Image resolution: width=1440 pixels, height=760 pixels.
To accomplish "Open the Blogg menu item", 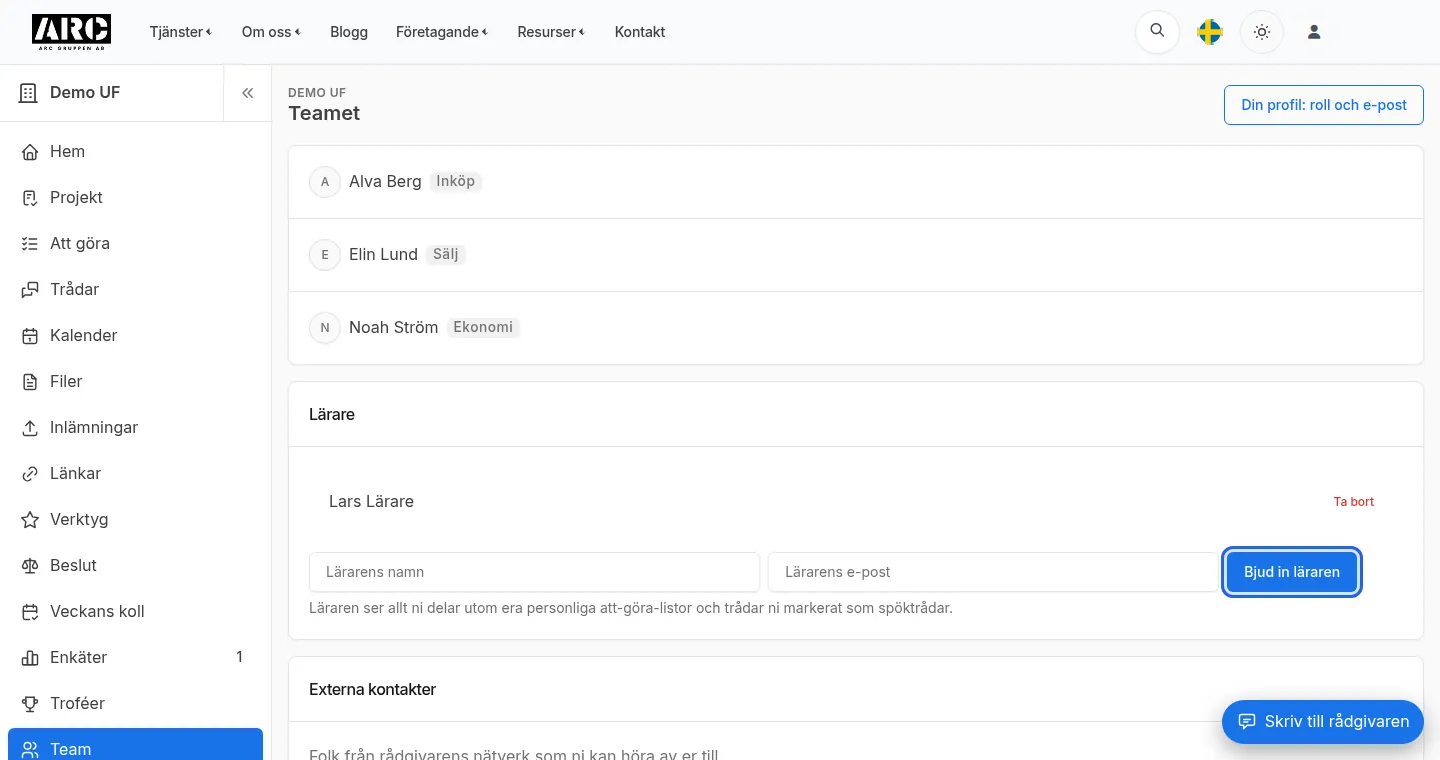I will [x=349, y=32].
